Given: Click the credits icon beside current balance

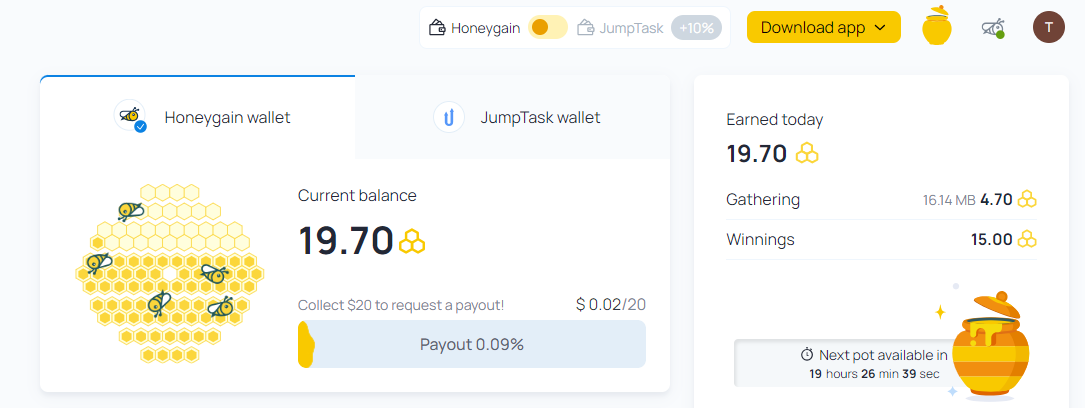Looking at the screenshot, I should pos(412,241).
